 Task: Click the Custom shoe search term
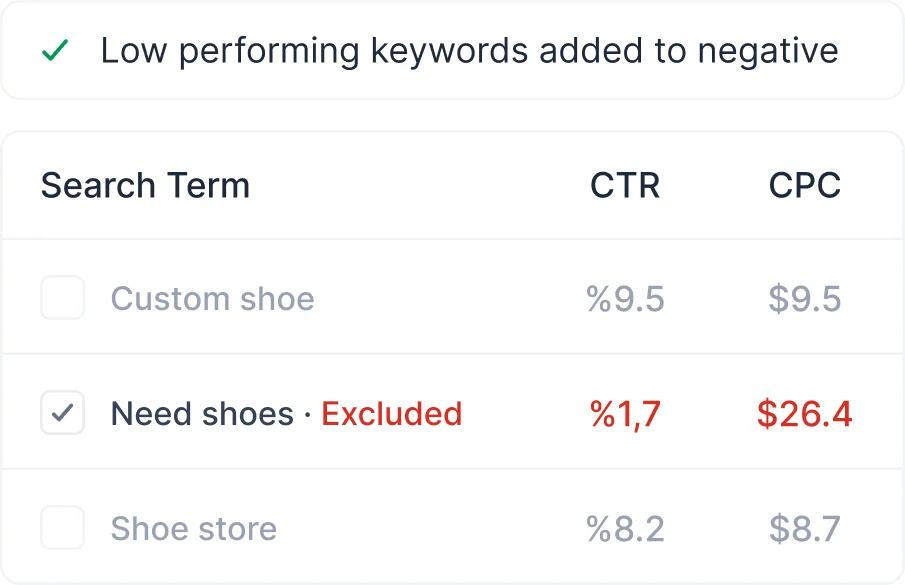point(212,299)
